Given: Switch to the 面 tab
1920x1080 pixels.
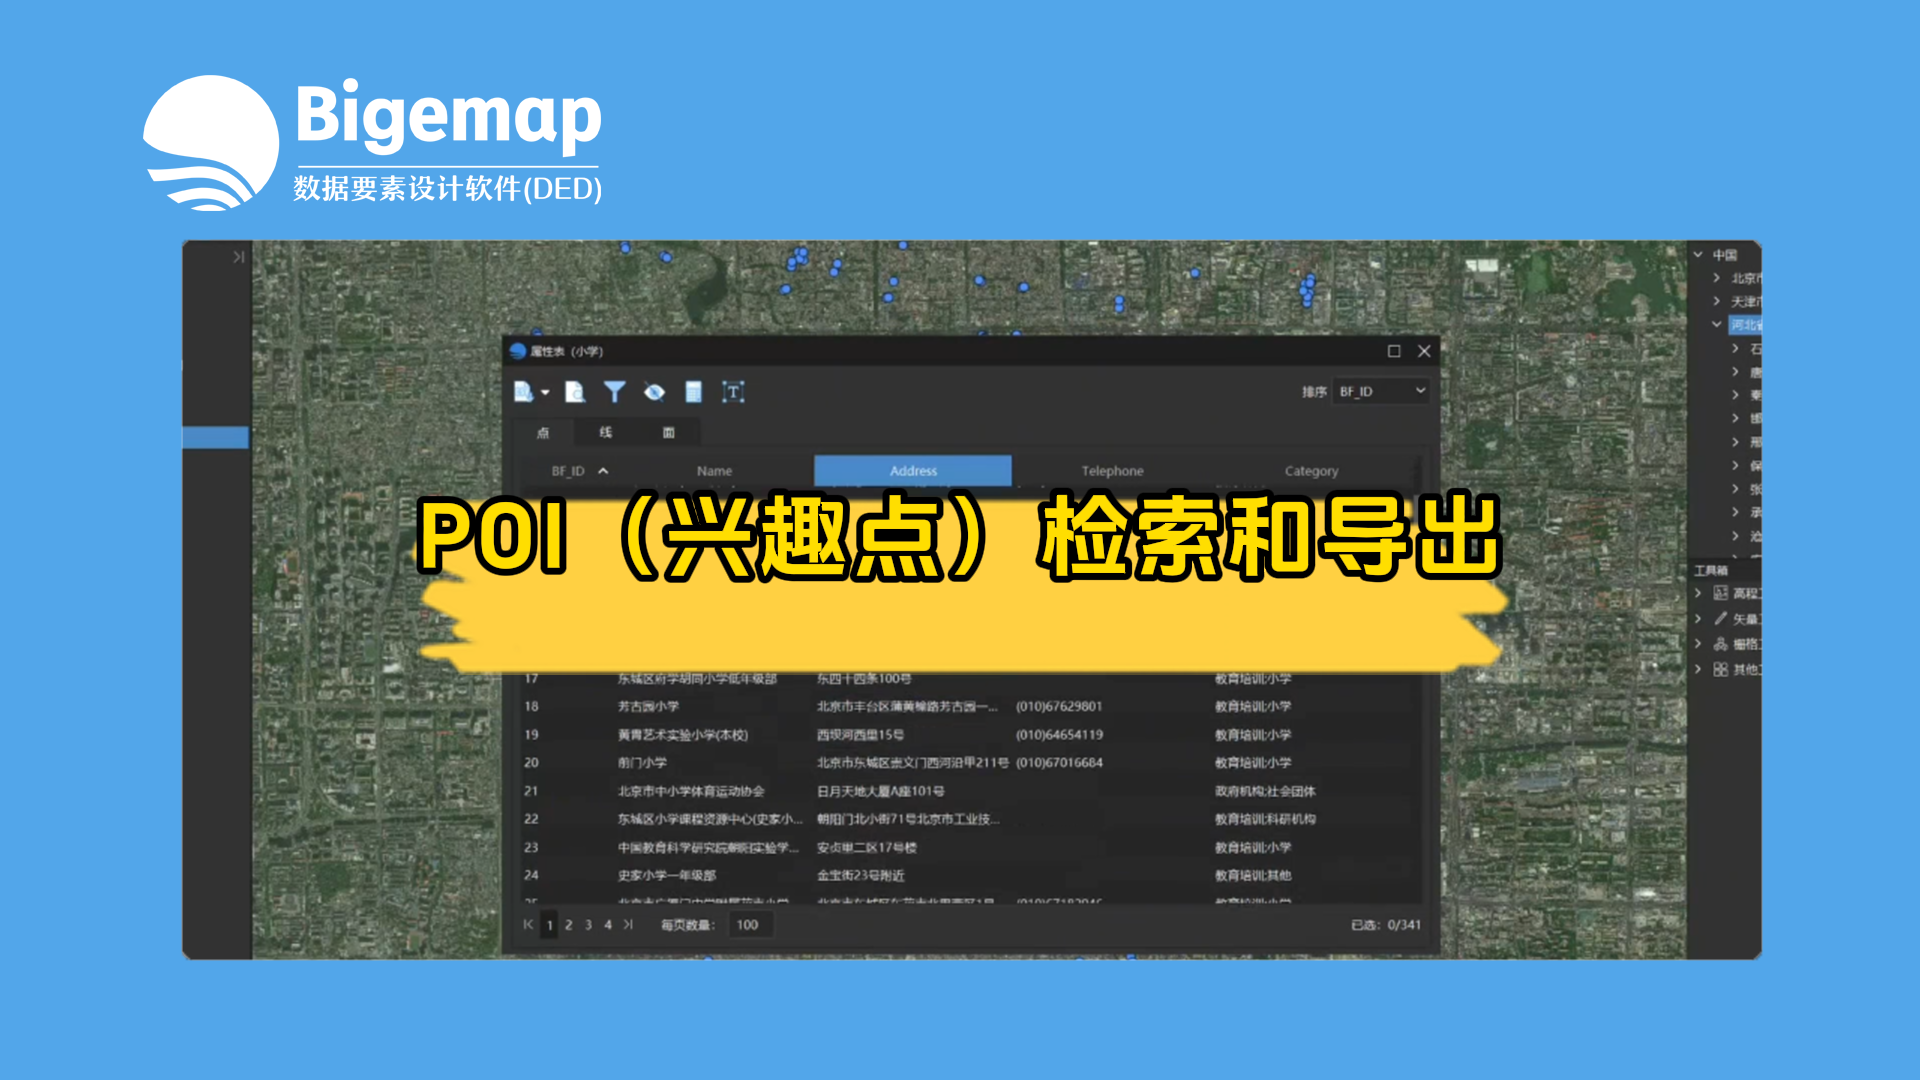Looking at the screenshot, I should pos(669,432).
